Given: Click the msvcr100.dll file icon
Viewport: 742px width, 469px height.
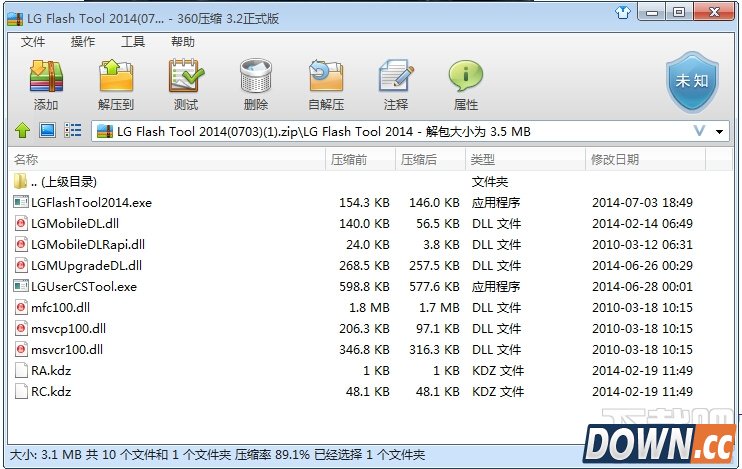Looking at the screenshot, I should 21,349.
